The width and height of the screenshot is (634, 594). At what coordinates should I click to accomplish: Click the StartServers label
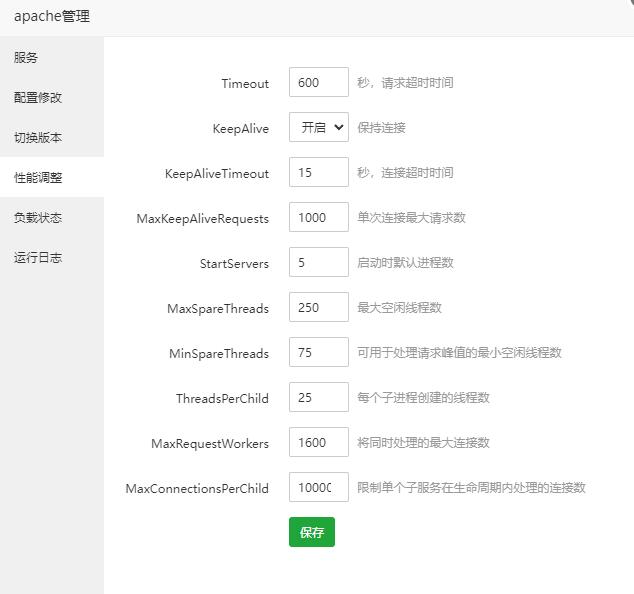click(234, 263)
